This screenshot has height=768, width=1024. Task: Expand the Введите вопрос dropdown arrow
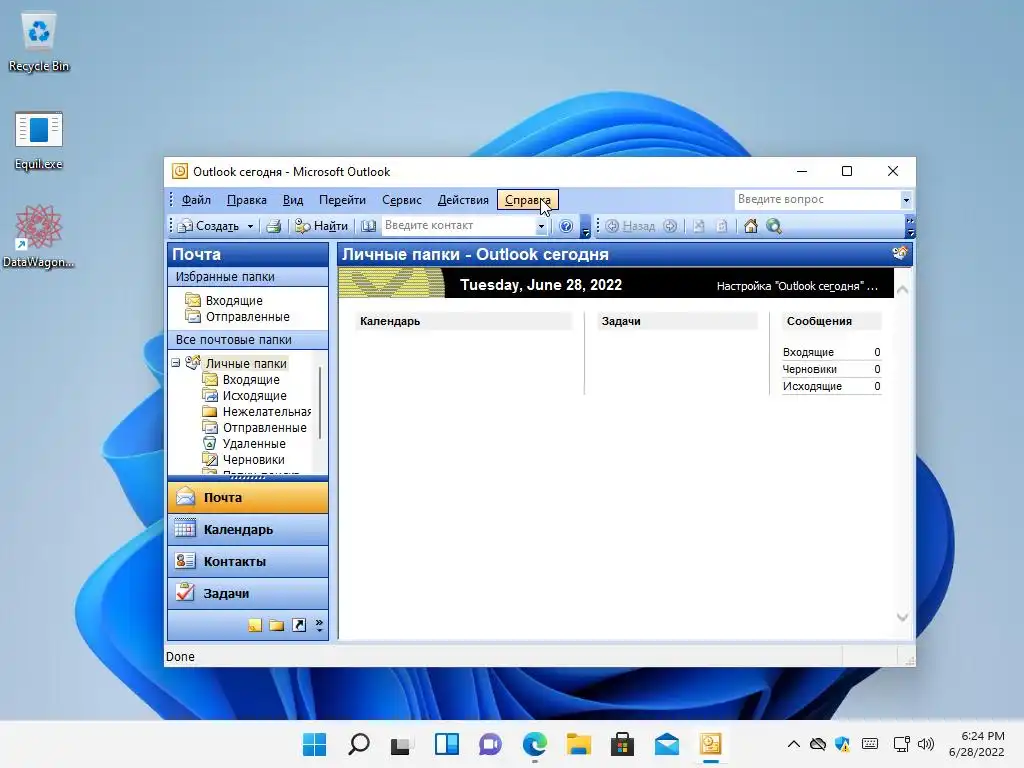tap(906, 200)
